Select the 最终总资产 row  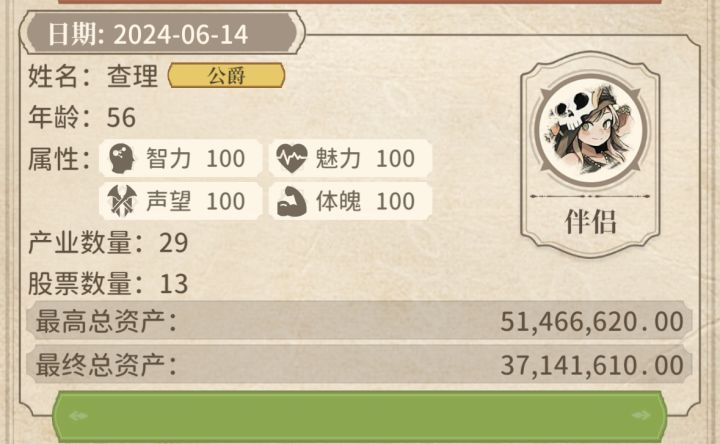359,365
